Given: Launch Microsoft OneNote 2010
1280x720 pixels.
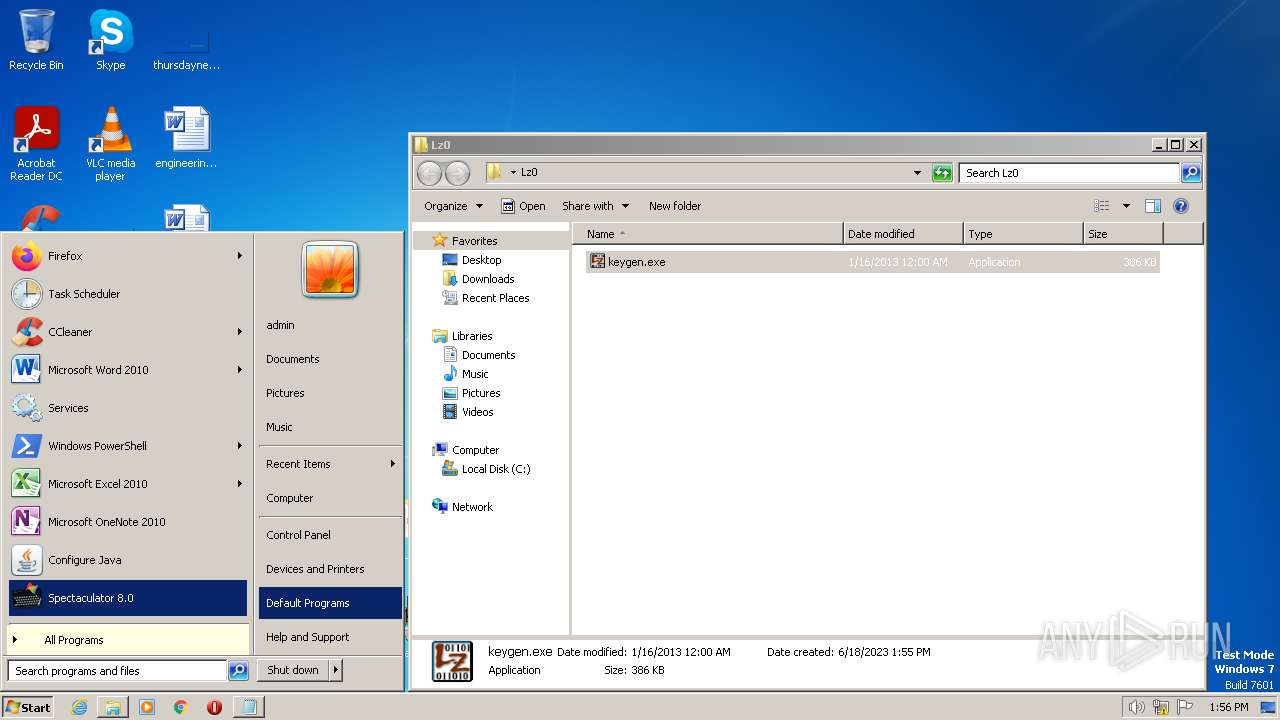Looking at the screenshot, I should click(128, 522).
